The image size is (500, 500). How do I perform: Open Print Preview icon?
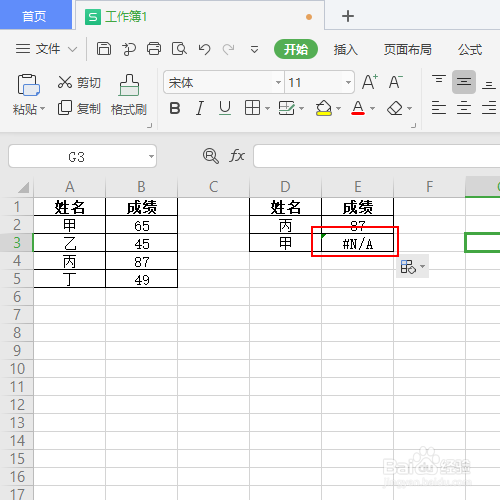179,49
